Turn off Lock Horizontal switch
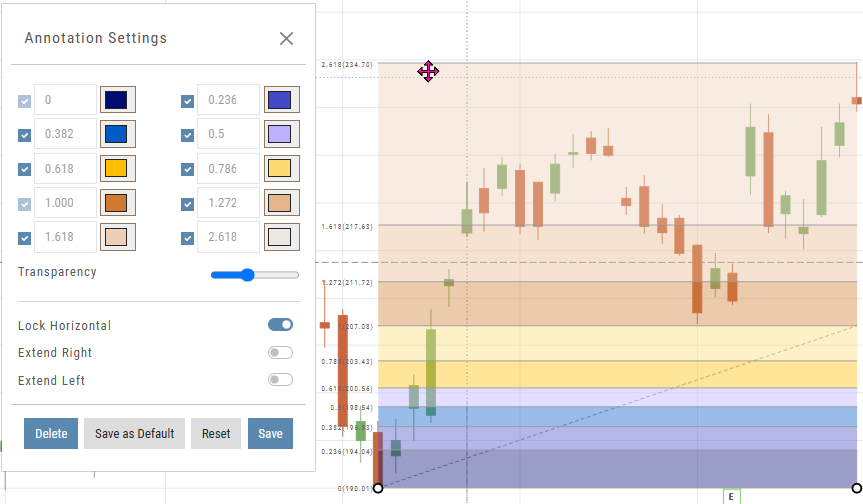Screen dimensions: 863x504 (x=280, y=325)
